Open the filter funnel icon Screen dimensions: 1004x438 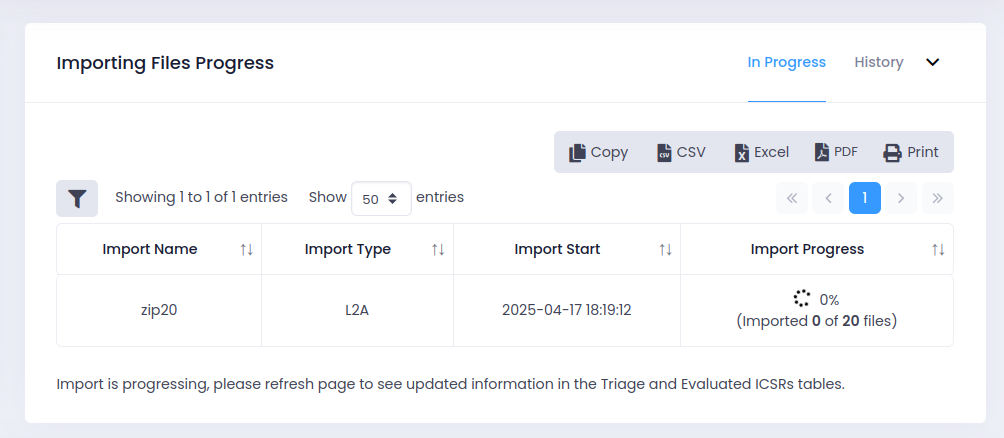(x=77, y=198)
